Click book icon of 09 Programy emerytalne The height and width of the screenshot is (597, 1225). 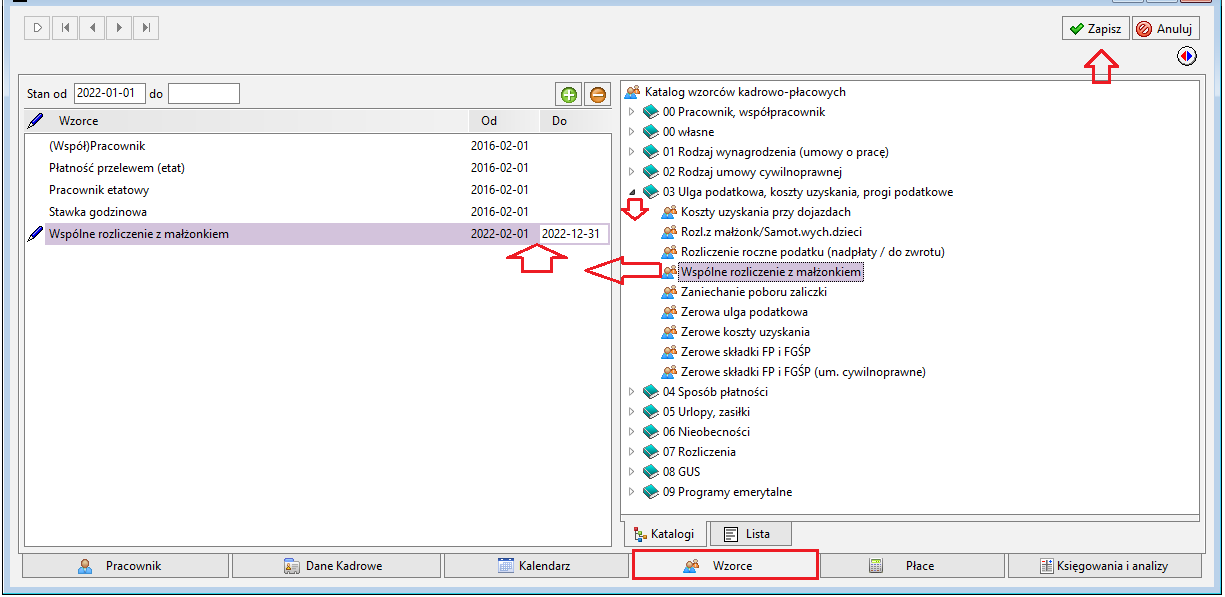(650, 492)
